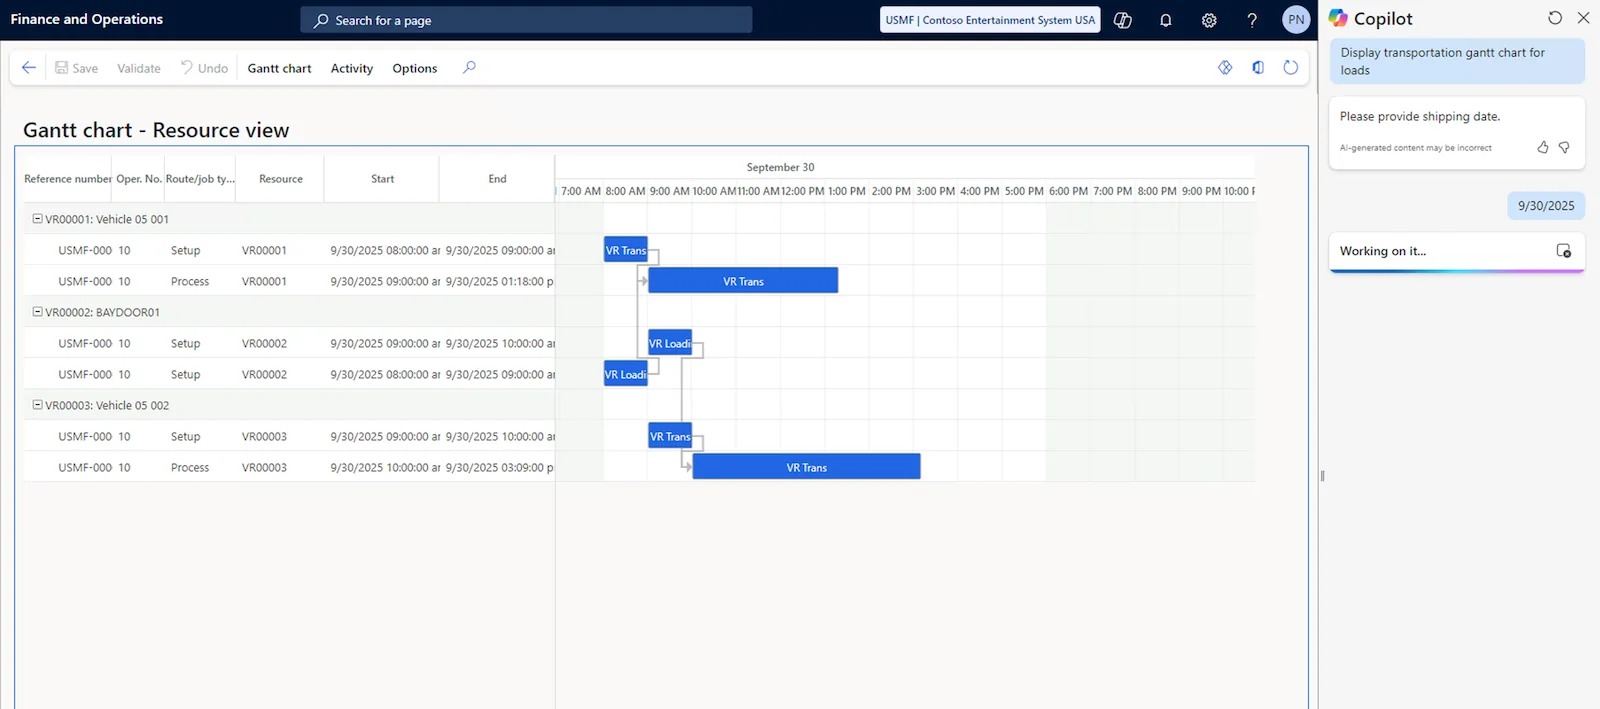Stop the Copilot 'Working on it' response
This screenshot has width=1600, height=709.
pos(1564,251)
